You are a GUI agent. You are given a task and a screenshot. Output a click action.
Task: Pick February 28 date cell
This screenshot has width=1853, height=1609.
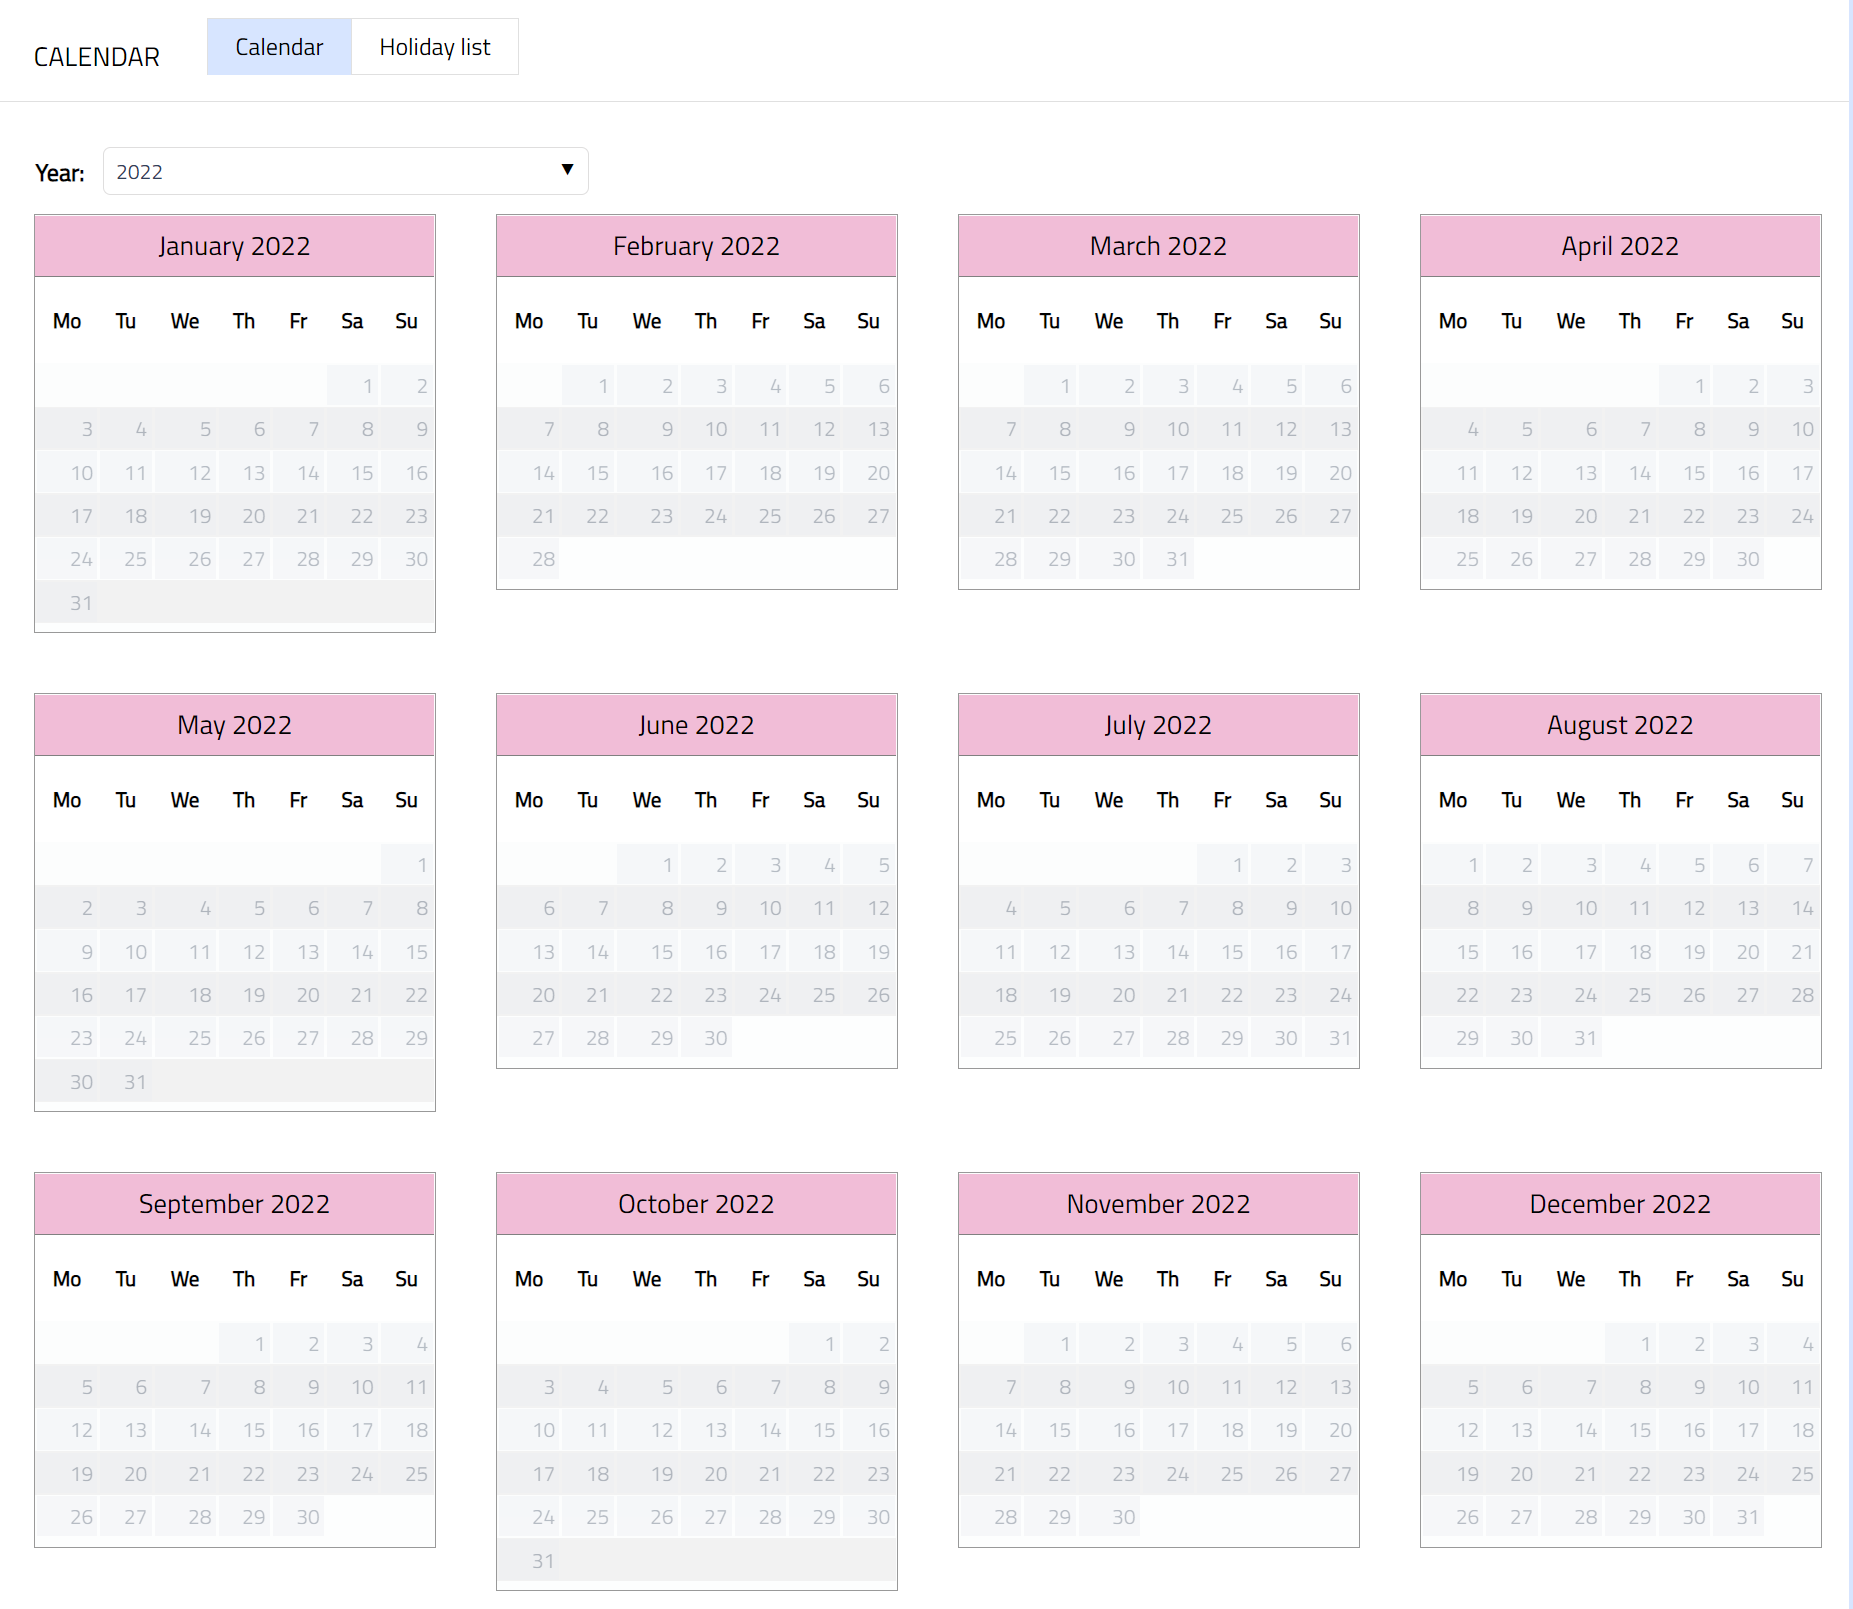pyautogui.click(x=542, y=559)
